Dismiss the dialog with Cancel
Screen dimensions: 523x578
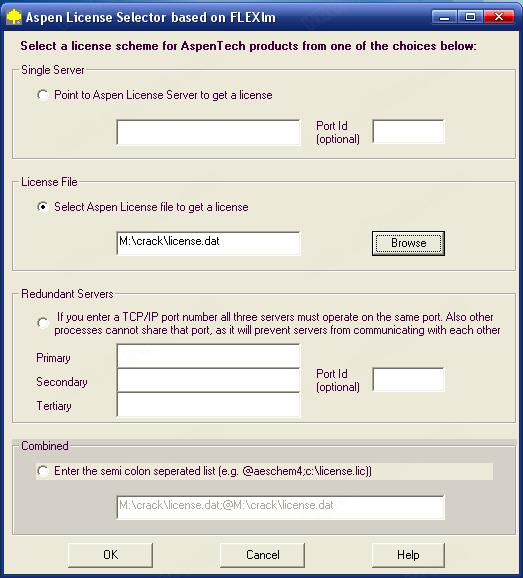[x=262, y=555]
